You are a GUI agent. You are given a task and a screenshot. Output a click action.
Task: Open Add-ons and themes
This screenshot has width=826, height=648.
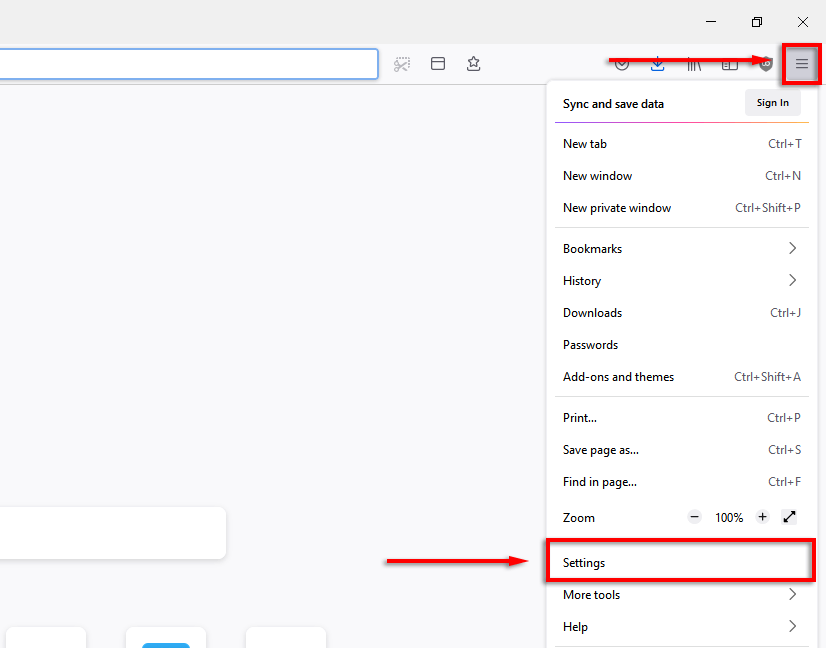[682, 377]
